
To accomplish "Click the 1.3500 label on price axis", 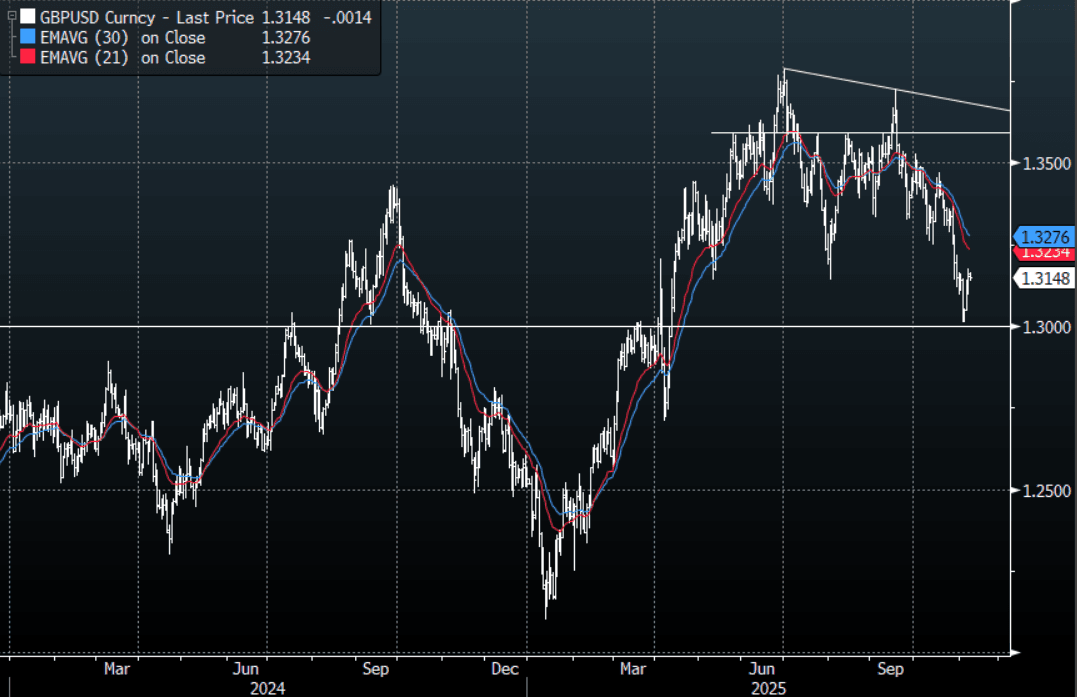I will [x=1046, y=163].
